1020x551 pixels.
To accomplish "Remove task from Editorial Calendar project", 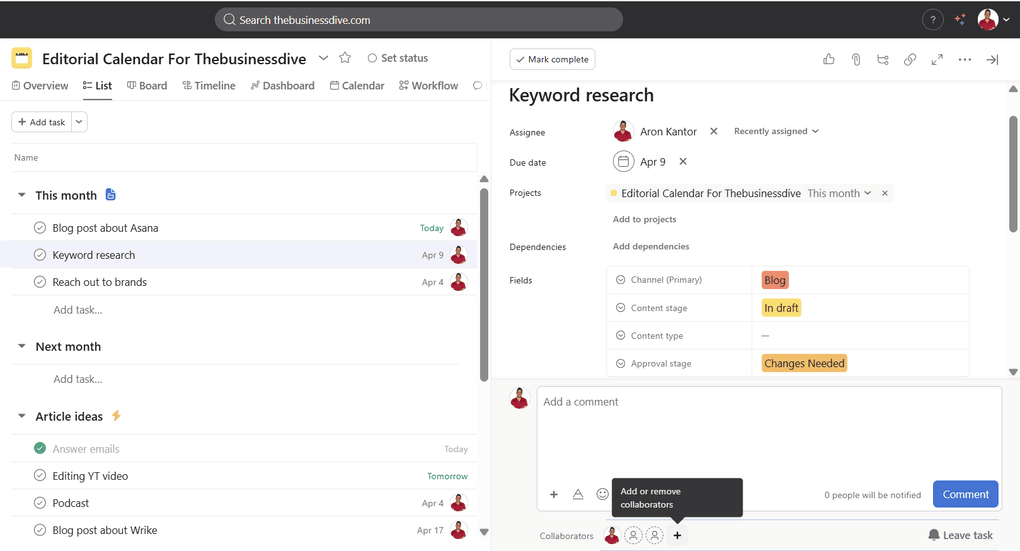I will tap(885, 193).
